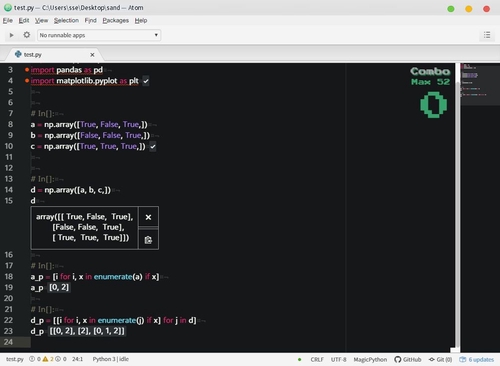500x366 pixels.
Task: Expand the No runnable apps dropdown
Action: click(x=99, y=35)
